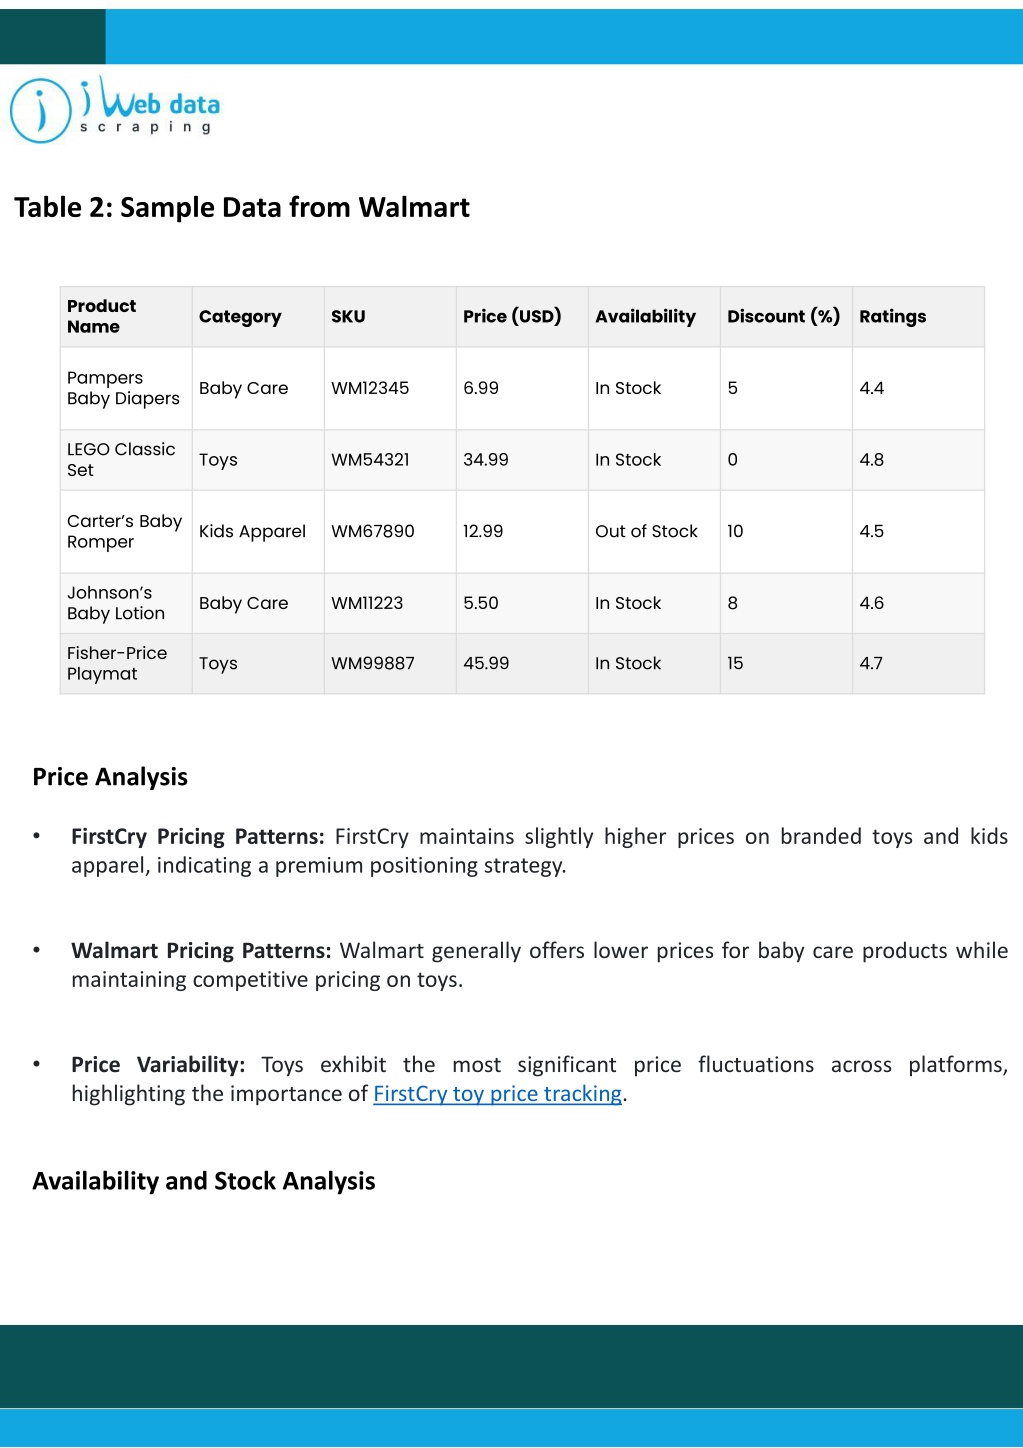Click the Table 2 Sample Data heading
The height and width of the screenshot is (1448, 1023).
pos(242,207)
